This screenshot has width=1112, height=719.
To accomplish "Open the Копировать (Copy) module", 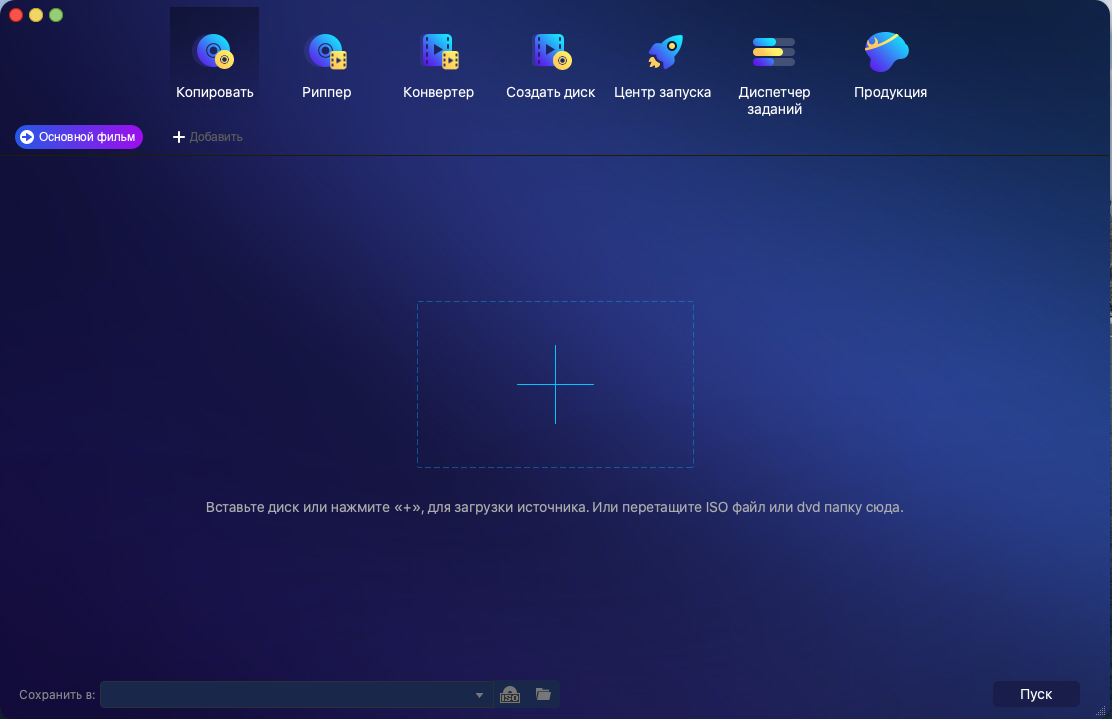I will (x=214, y=62).
